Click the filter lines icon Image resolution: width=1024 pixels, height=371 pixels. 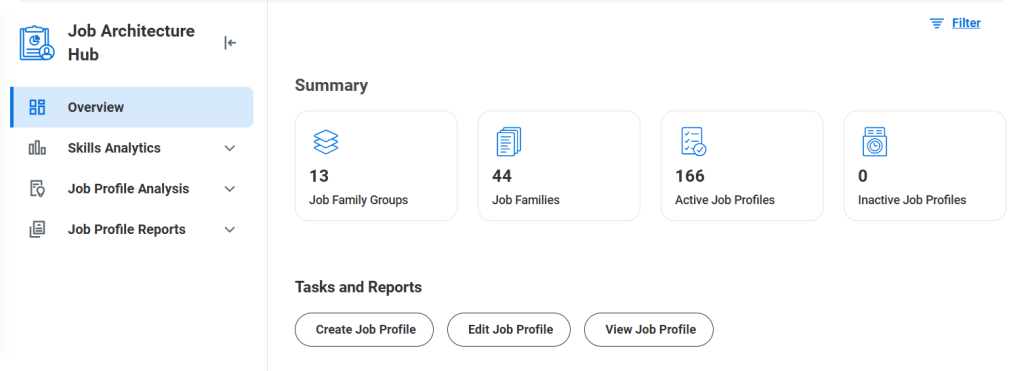(x=936, y=24)
